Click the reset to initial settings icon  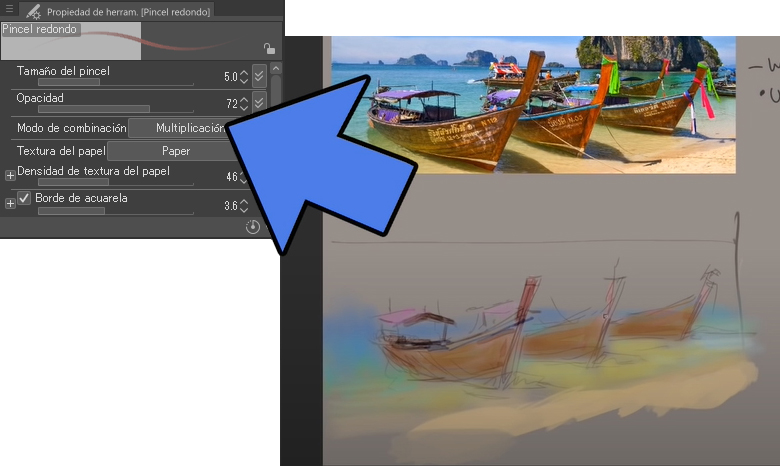[253, 227]
